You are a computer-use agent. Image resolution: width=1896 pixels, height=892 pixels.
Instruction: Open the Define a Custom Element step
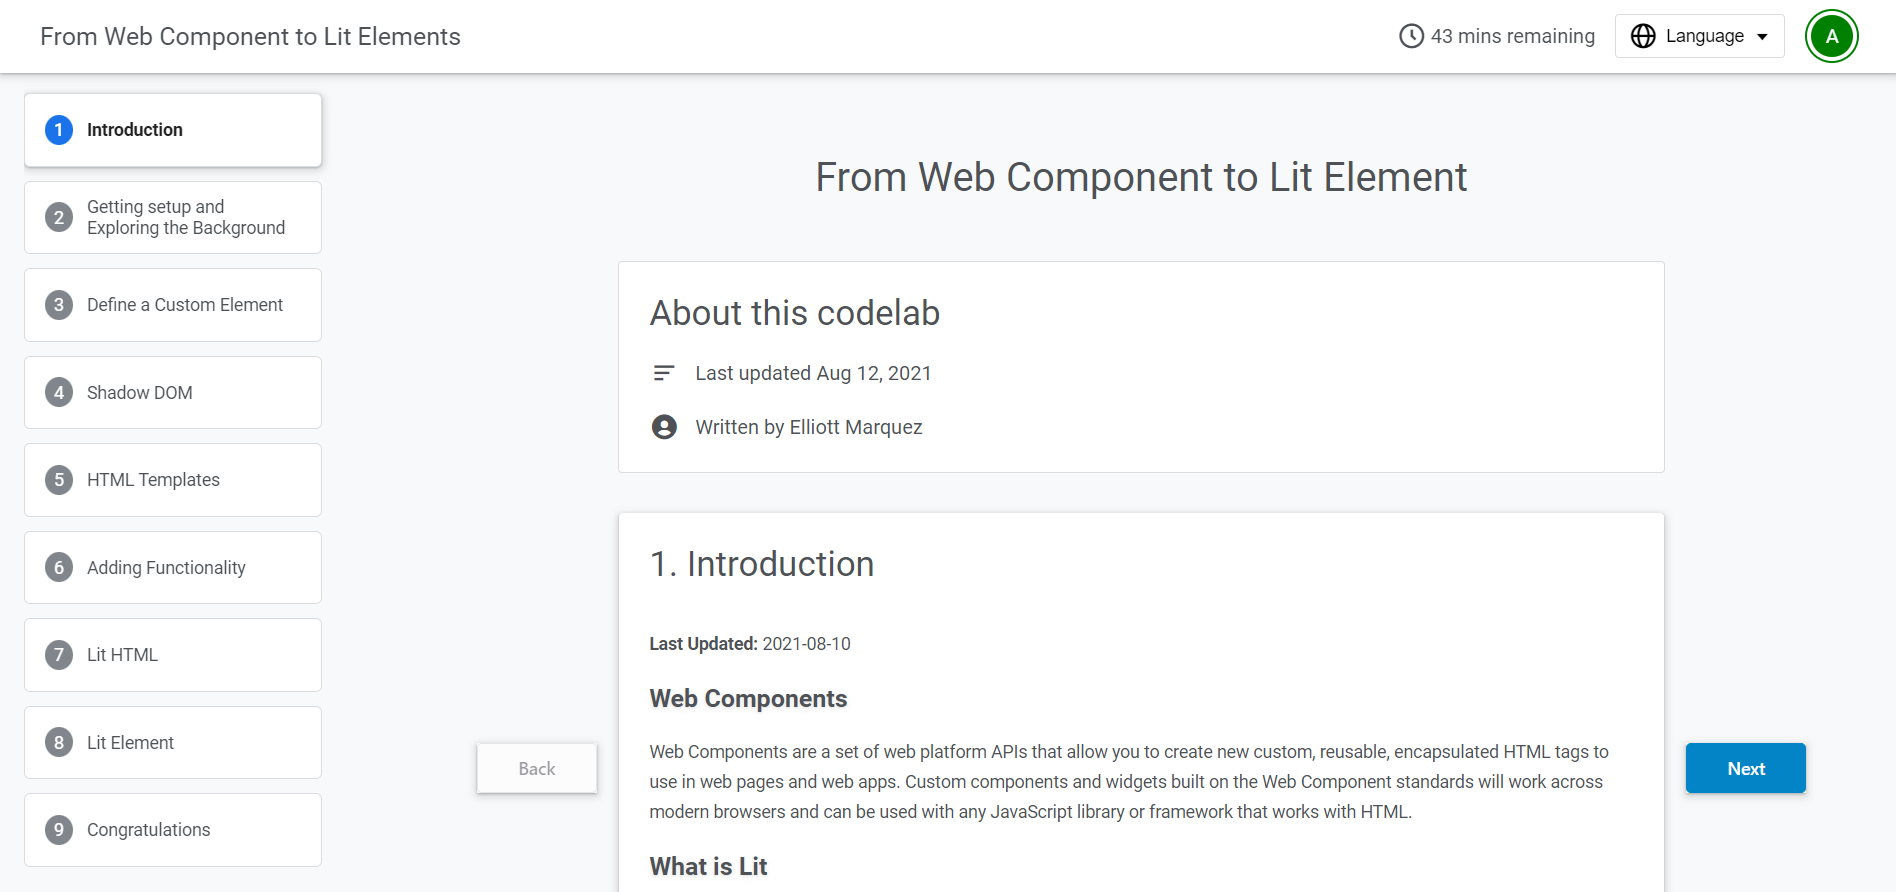click(x=184, y=305)
